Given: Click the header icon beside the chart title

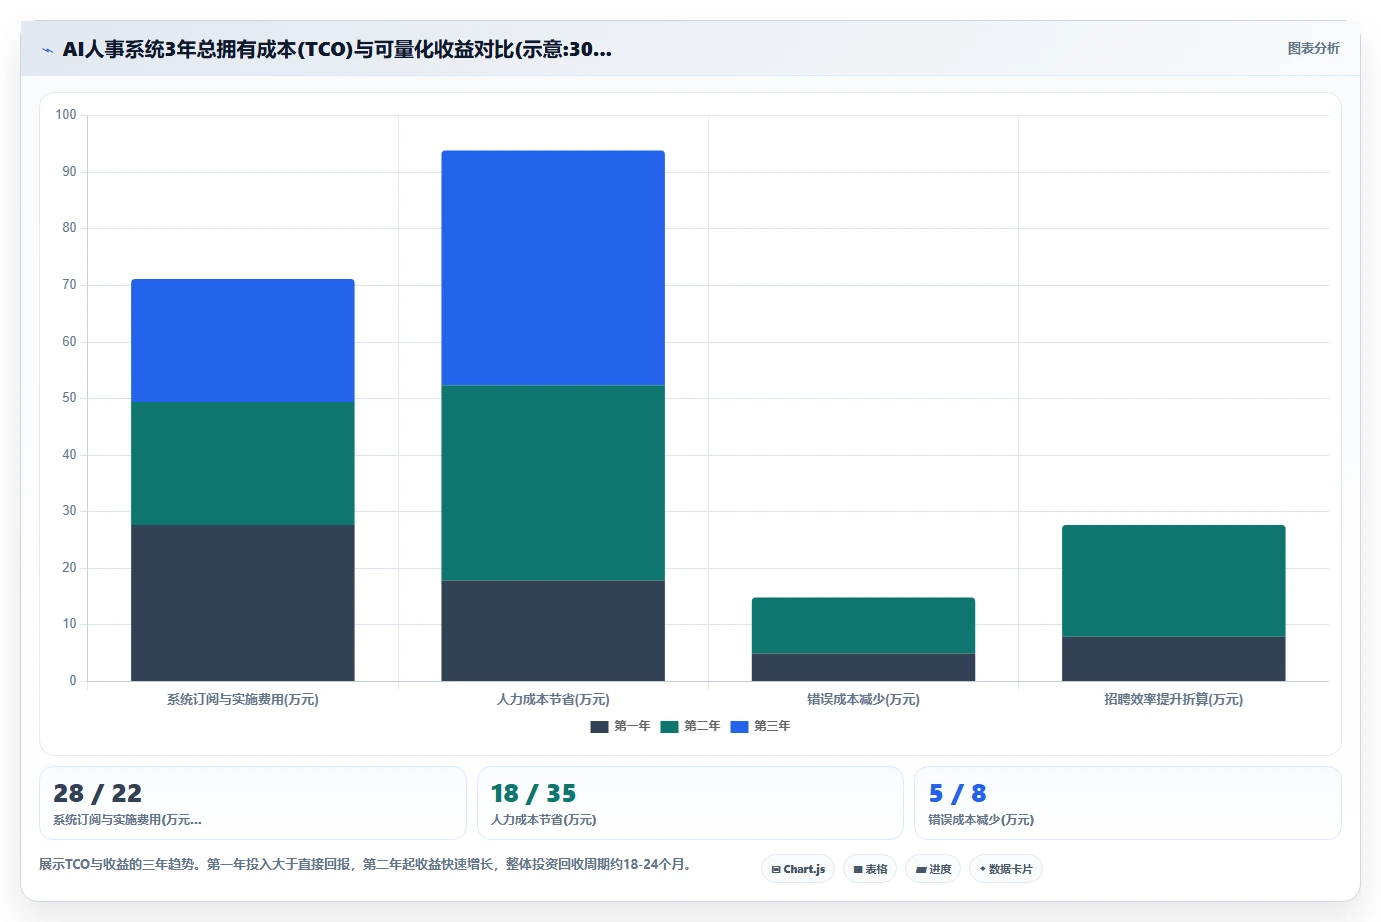Looking at the screenshot, I should [x=47, y=50].
